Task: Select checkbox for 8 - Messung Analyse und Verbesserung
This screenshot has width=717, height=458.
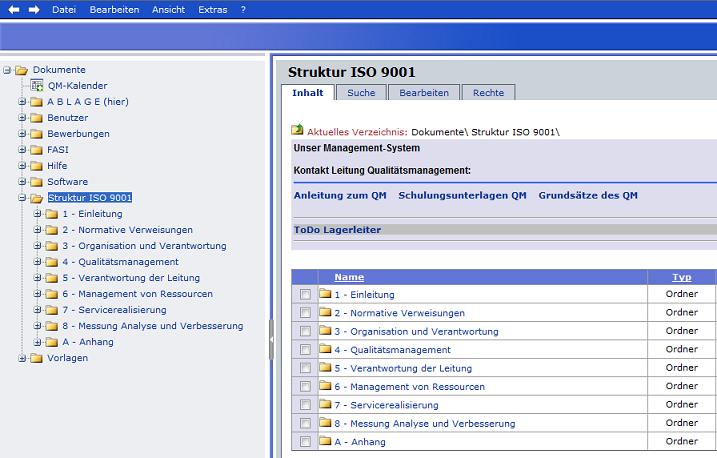Action: tap(305, 423)
